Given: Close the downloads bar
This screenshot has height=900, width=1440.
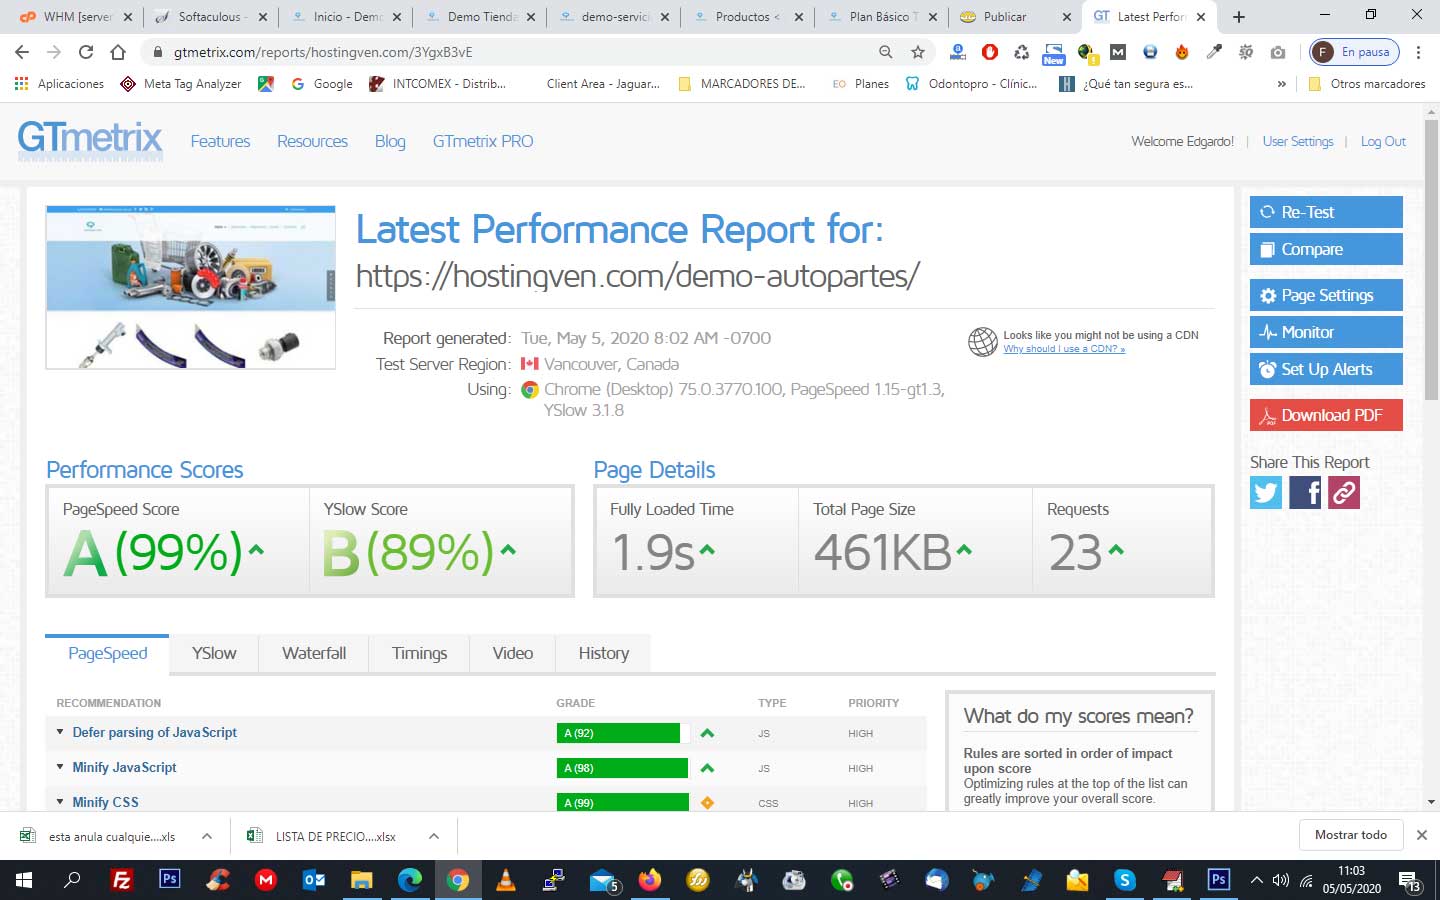Looking at the screenshot, I should click(1421, 835).
